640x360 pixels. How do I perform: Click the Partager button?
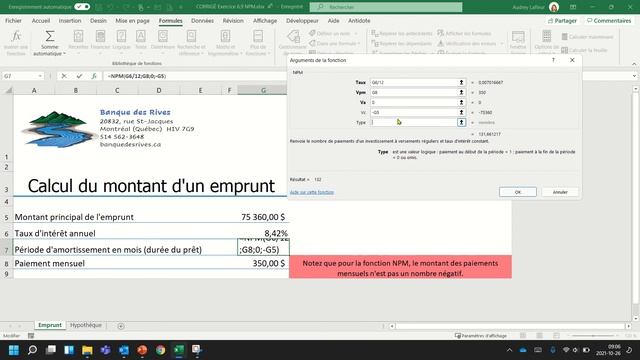tap(562, 20)
